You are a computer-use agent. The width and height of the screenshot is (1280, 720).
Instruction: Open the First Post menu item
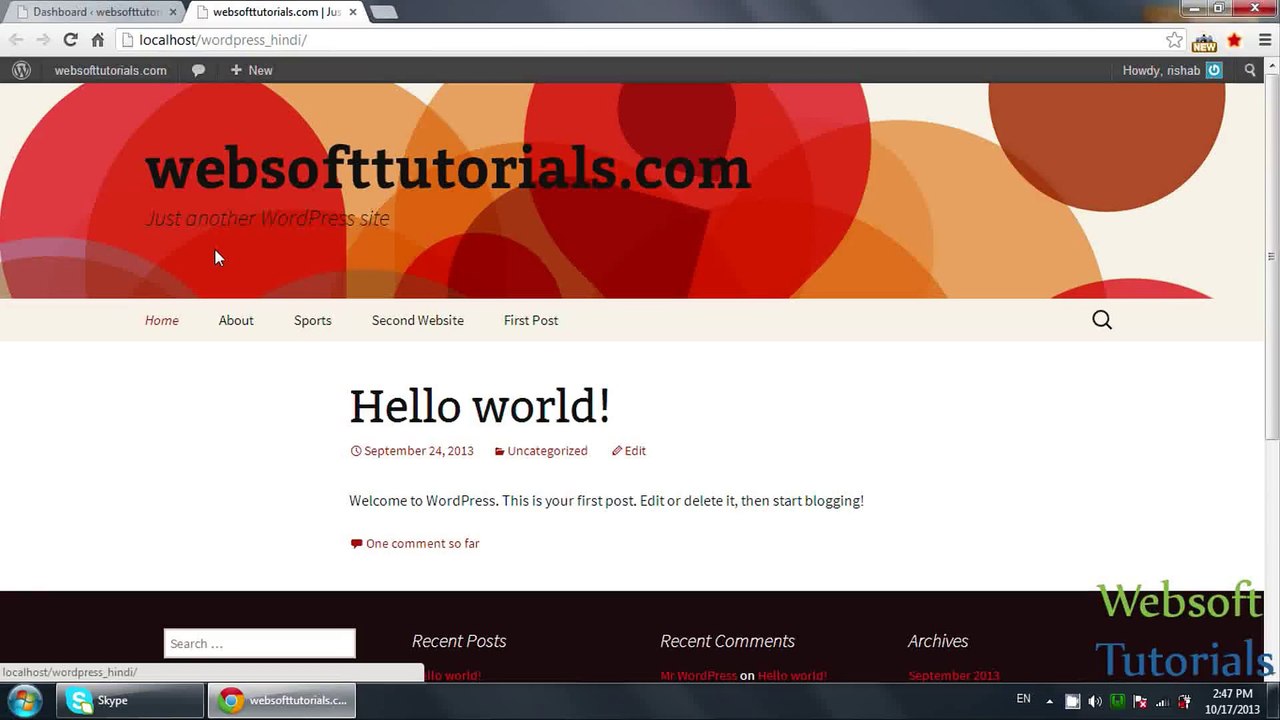coord(531,320)
